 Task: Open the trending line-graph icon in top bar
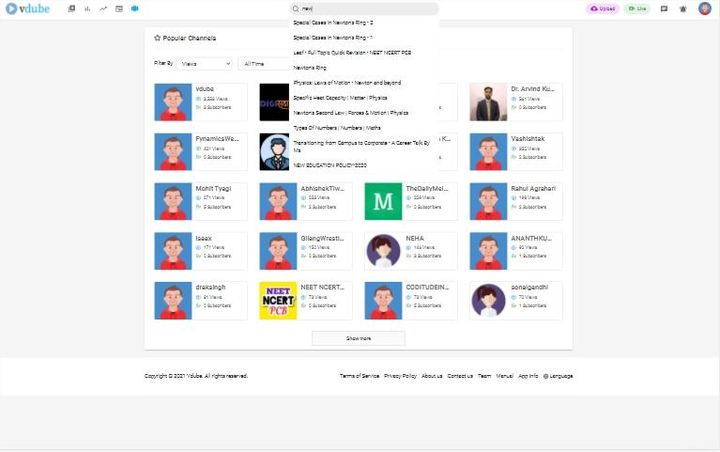pos(103,9)
